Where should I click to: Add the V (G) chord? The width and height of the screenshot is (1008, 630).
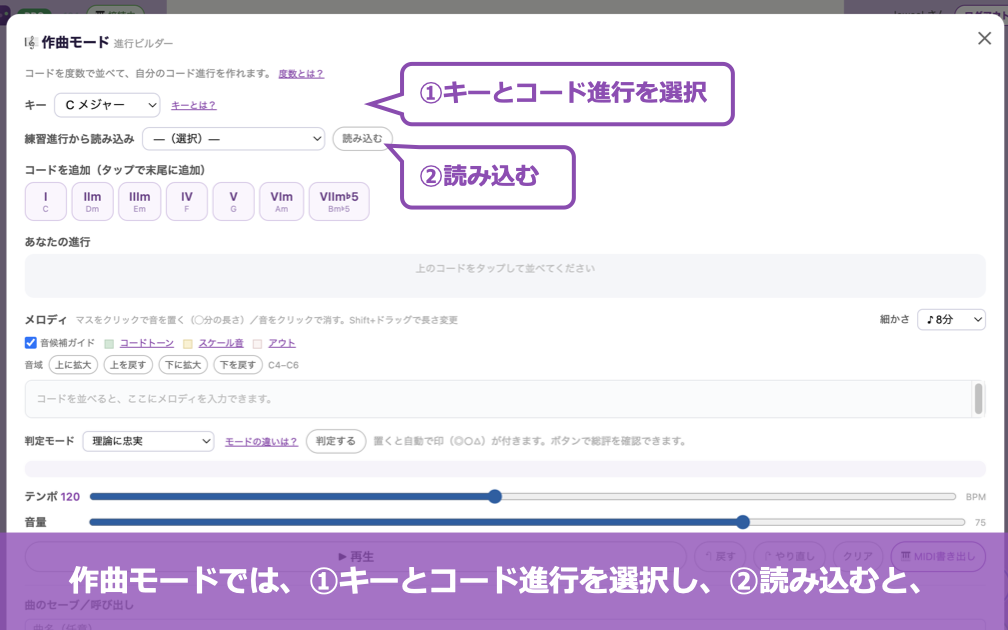coord(233,202)
